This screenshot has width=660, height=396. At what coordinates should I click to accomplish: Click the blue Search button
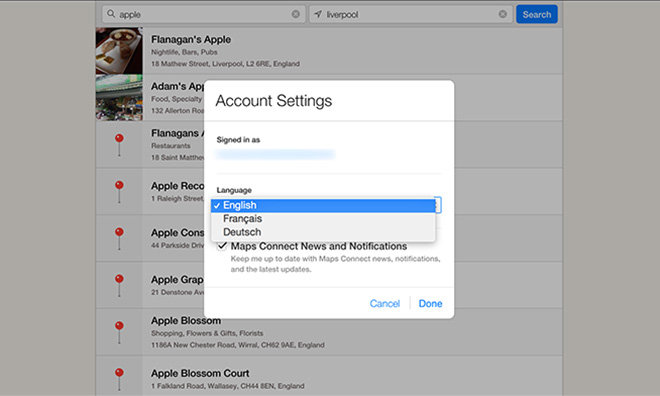537,14
